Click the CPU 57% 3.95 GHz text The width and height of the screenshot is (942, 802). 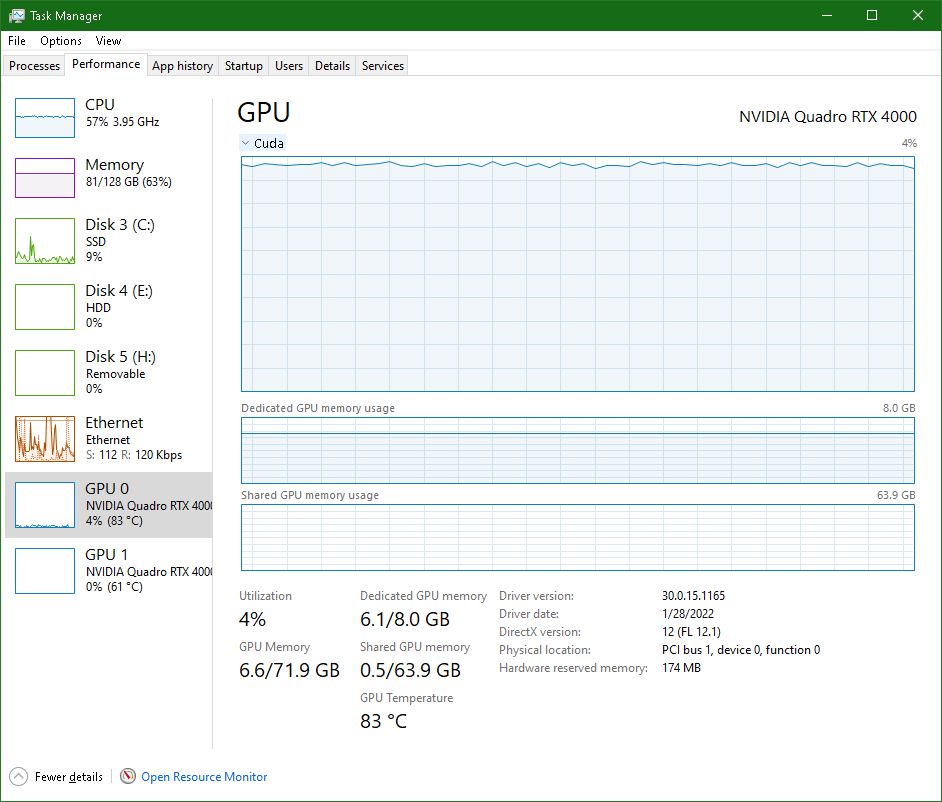click(122, 122)
